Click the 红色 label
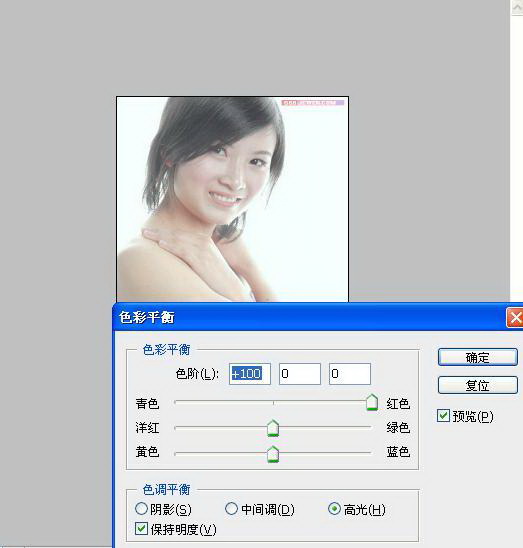 pos(398,404)
